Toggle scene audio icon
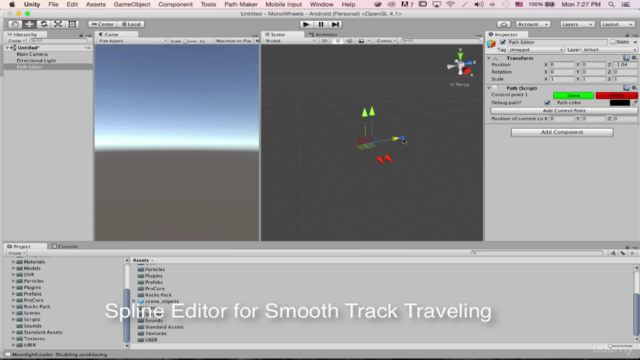This screenshot has height=360, width=640. click(x=349, y=41)
